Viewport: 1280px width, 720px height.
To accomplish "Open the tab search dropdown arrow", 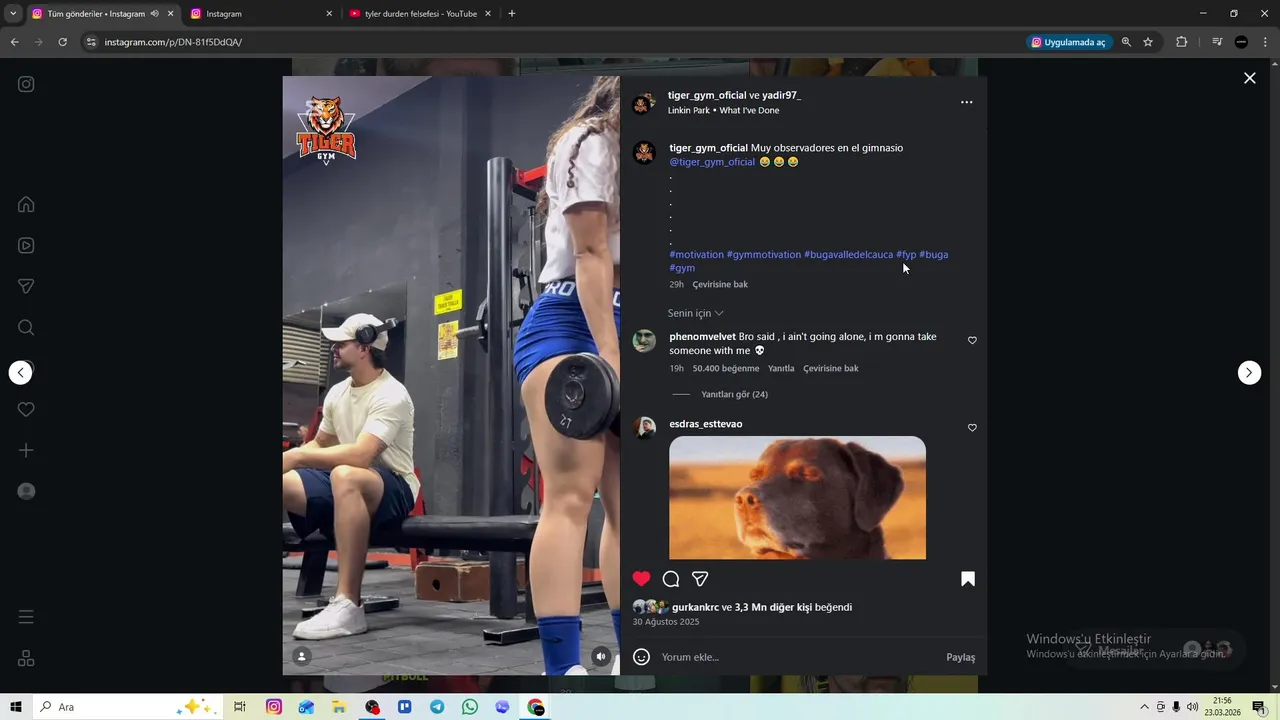I will click(x=13, y=14).
